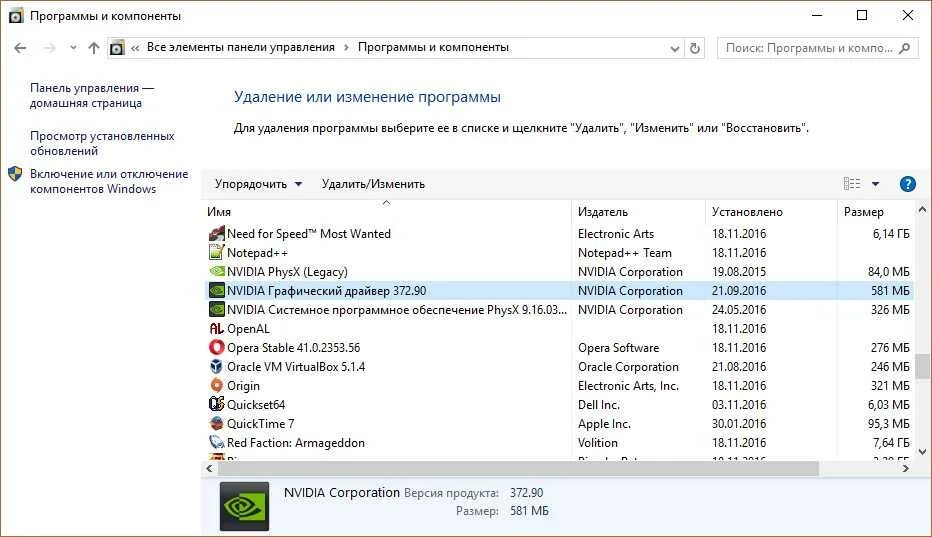
Task: Open Просмотр установленных обновлений link
Action: point(102,143)
